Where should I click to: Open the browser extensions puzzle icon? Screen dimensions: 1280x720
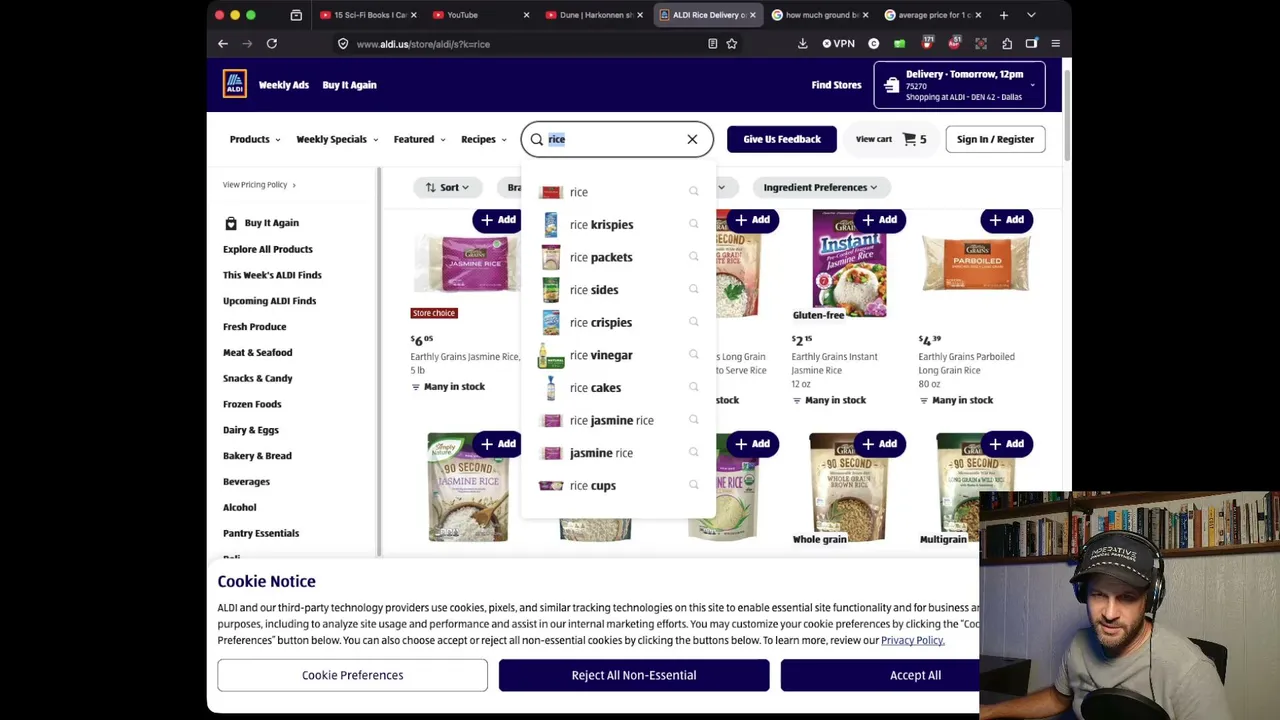tap(1007, 43)
